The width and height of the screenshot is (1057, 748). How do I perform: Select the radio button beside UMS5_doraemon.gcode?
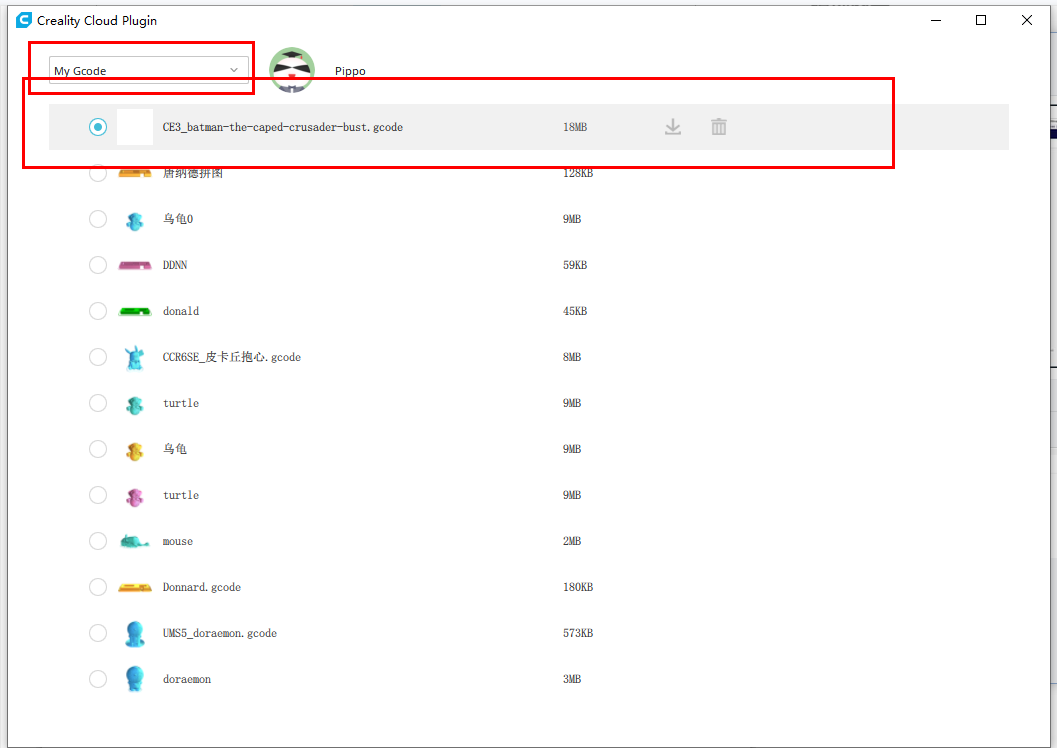point(97,632)
